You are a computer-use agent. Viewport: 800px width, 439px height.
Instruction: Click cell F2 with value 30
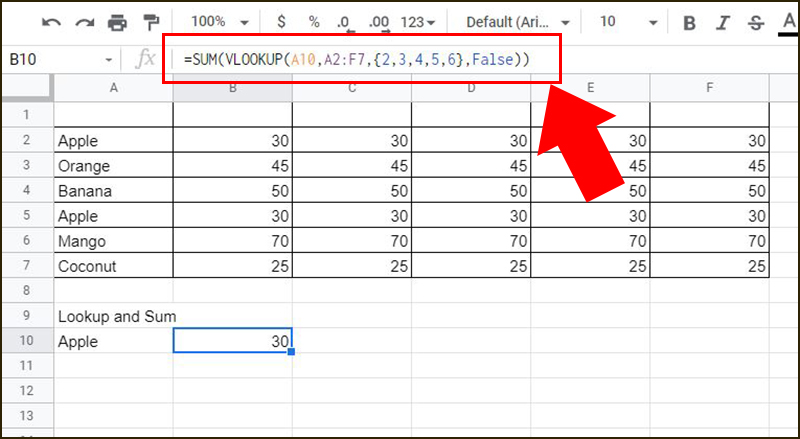click(710, 140)
